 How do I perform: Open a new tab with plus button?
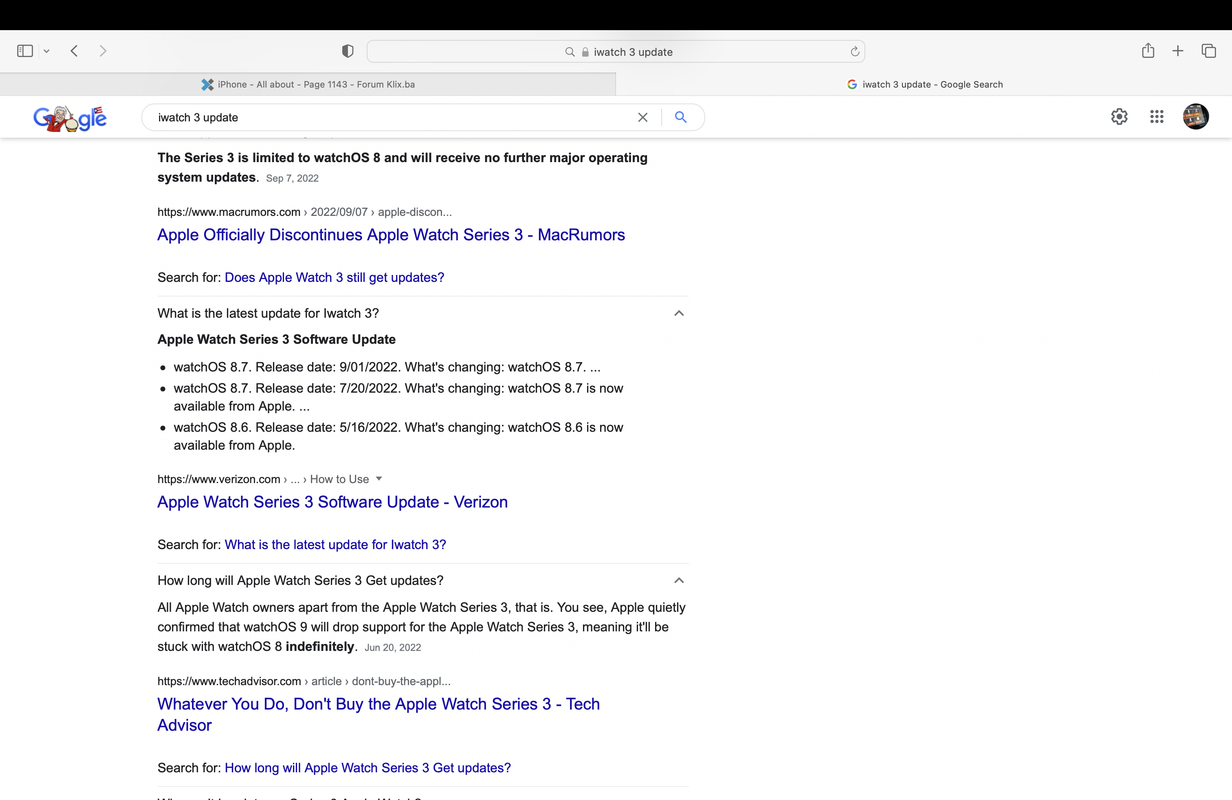tap(1178, 51)
